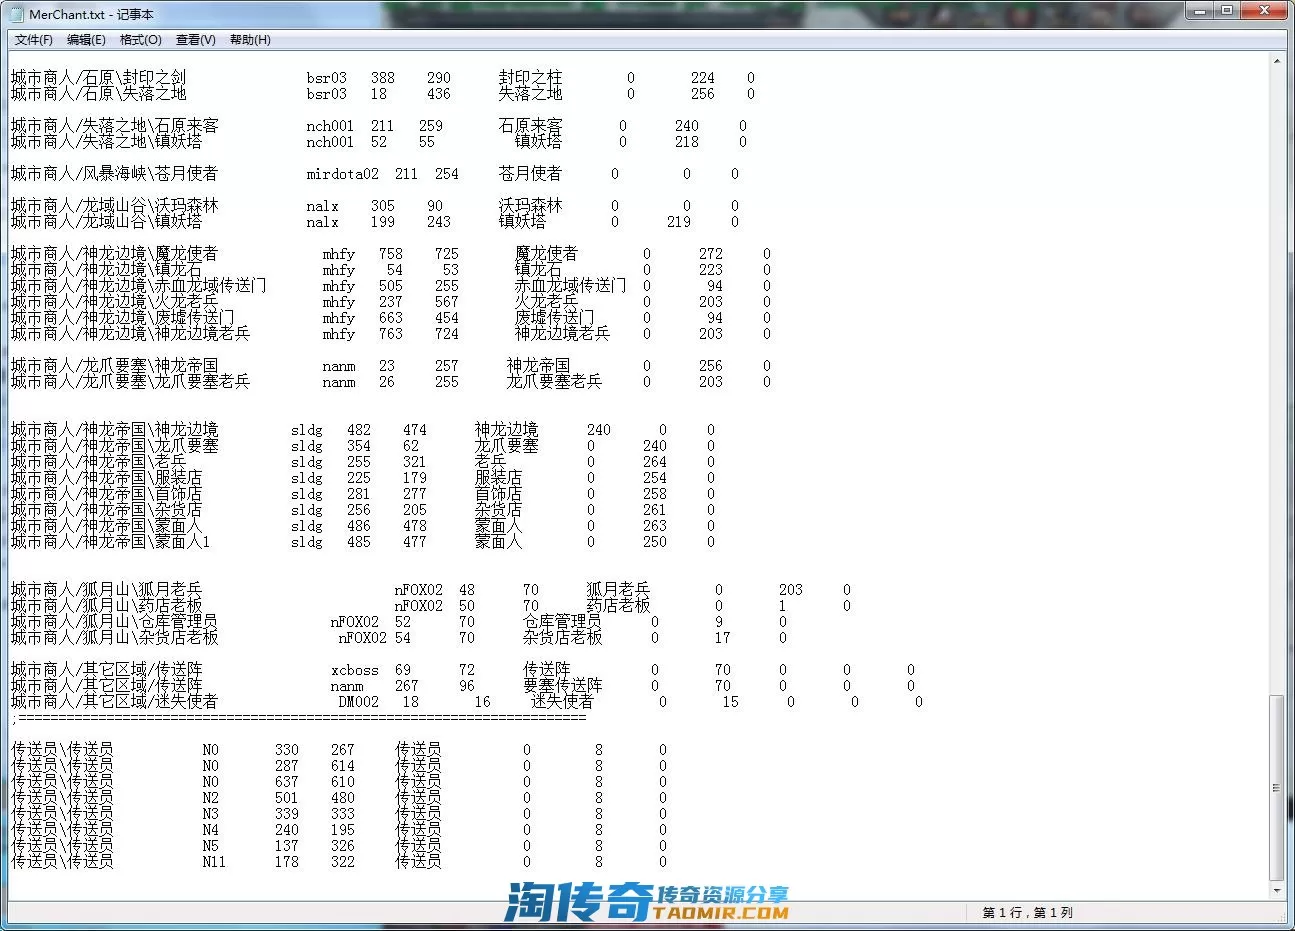Click the DM002 map code

(359, 702)
